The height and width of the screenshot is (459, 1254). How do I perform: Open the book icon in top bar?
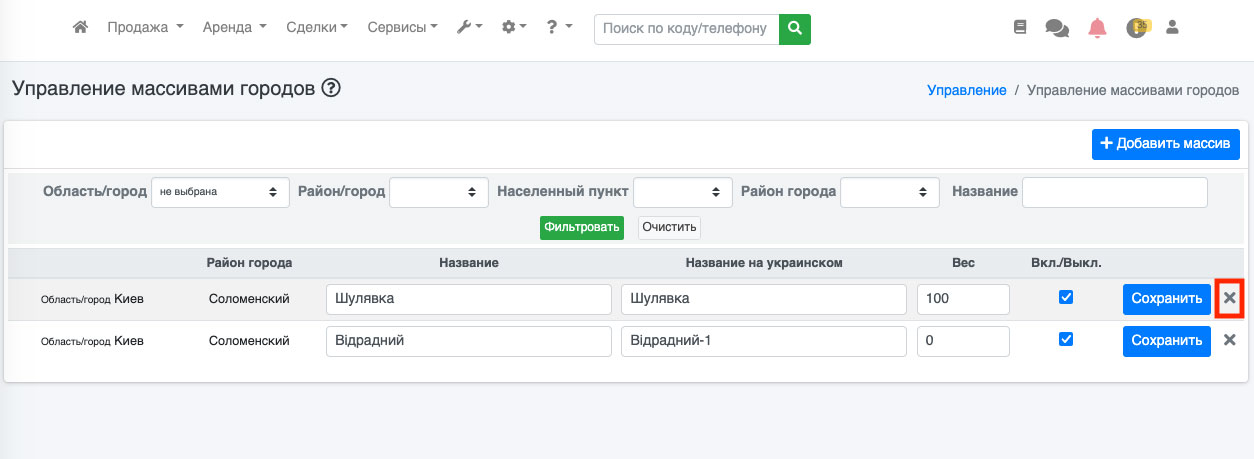tap(1020, 28)
